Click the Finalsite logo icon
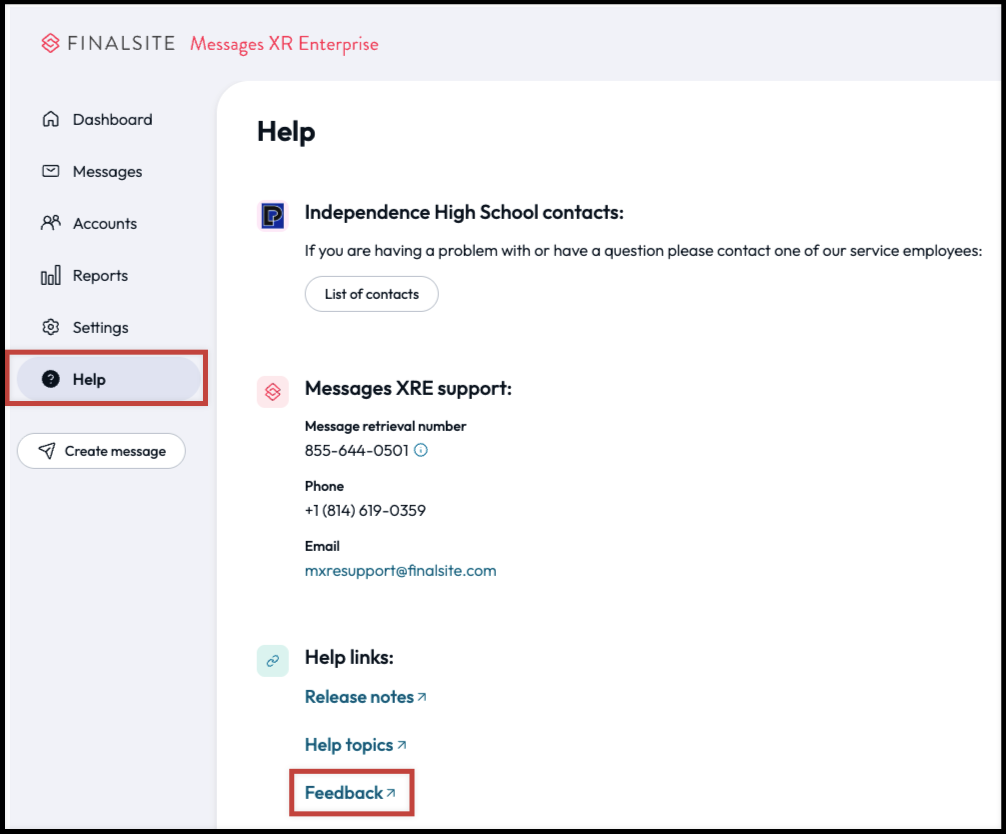 point(51,43)
